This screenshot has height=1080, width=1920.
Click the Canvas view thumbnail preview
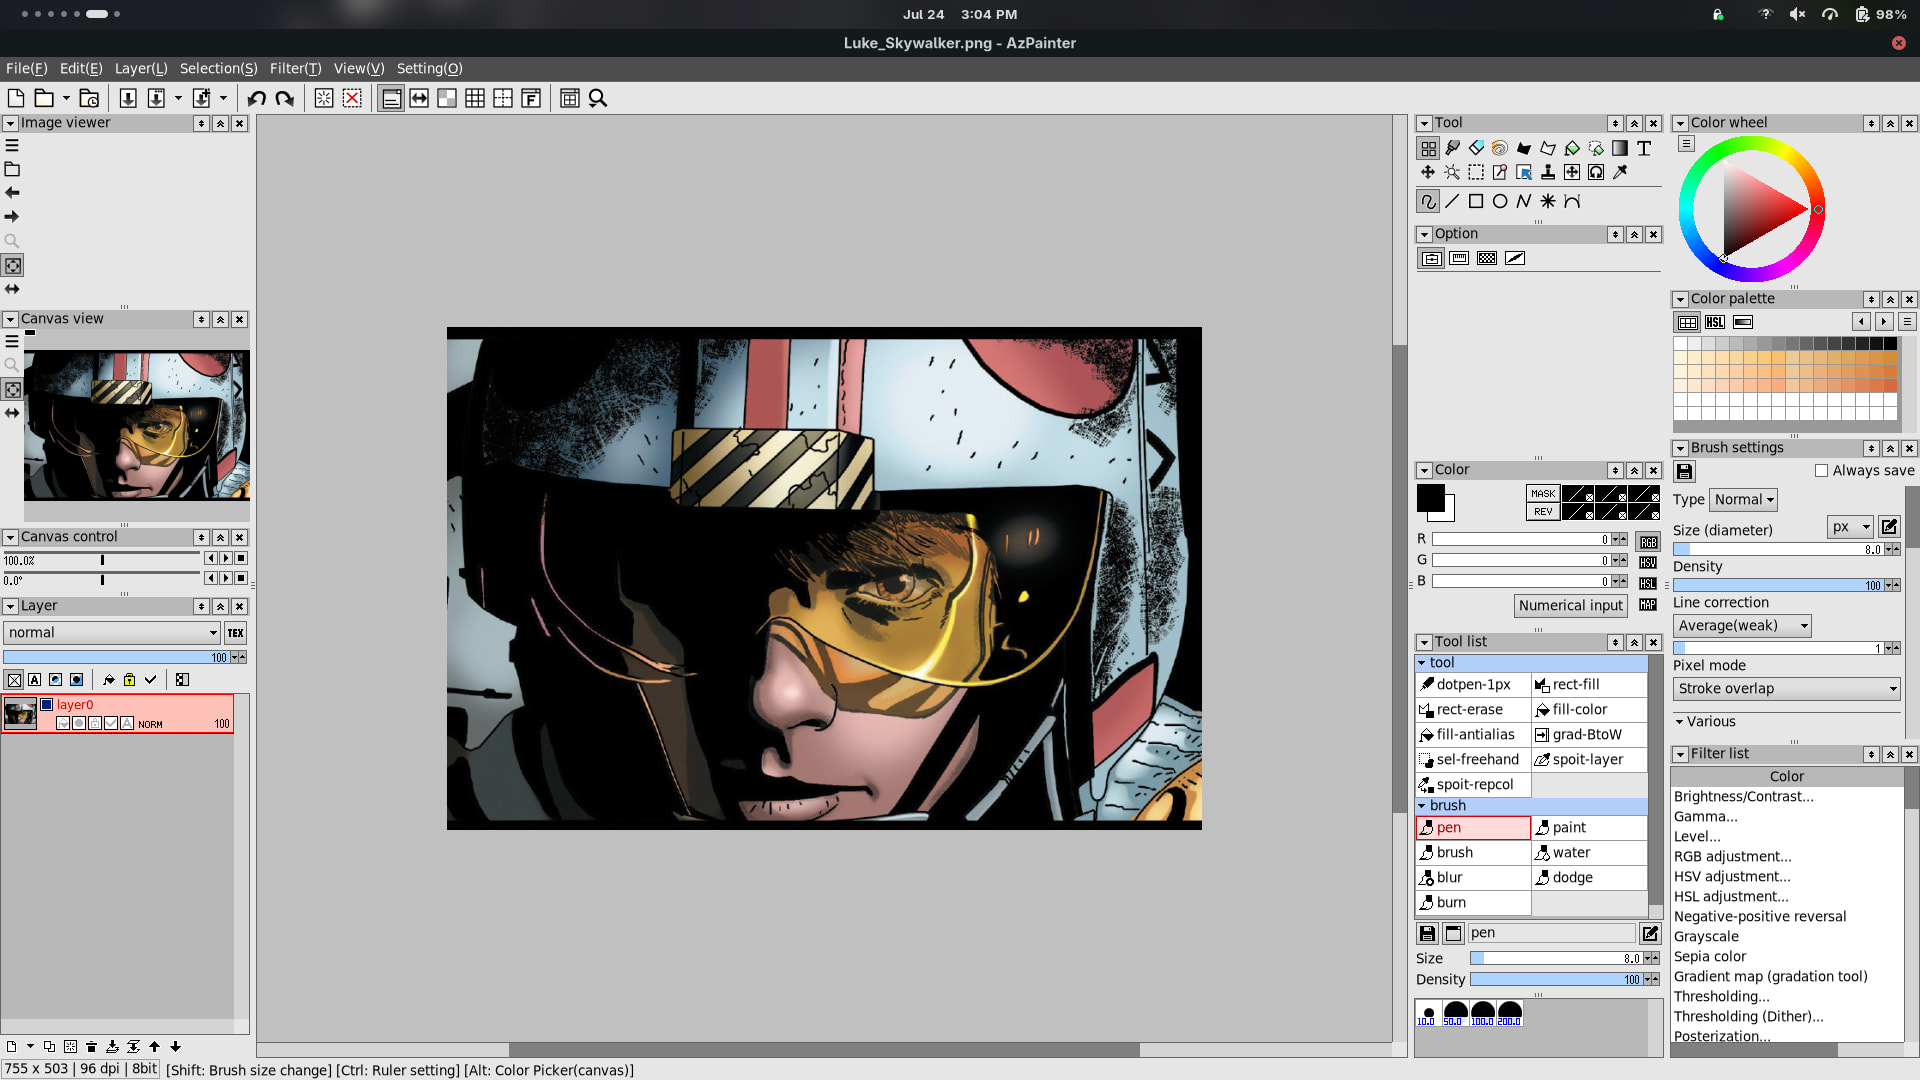coord(137,425)
